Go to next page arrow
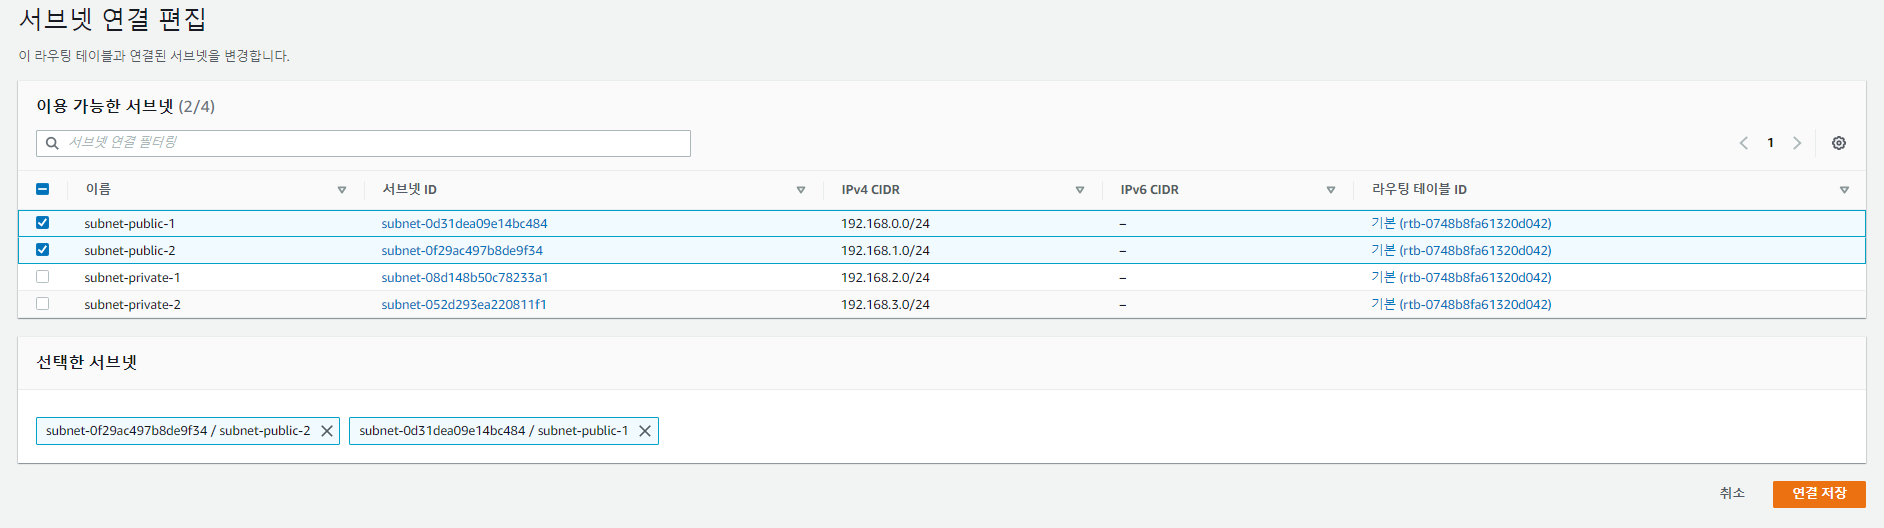Image resolution: width=1884 pixels, height=528 pixels. [1796, 143]
